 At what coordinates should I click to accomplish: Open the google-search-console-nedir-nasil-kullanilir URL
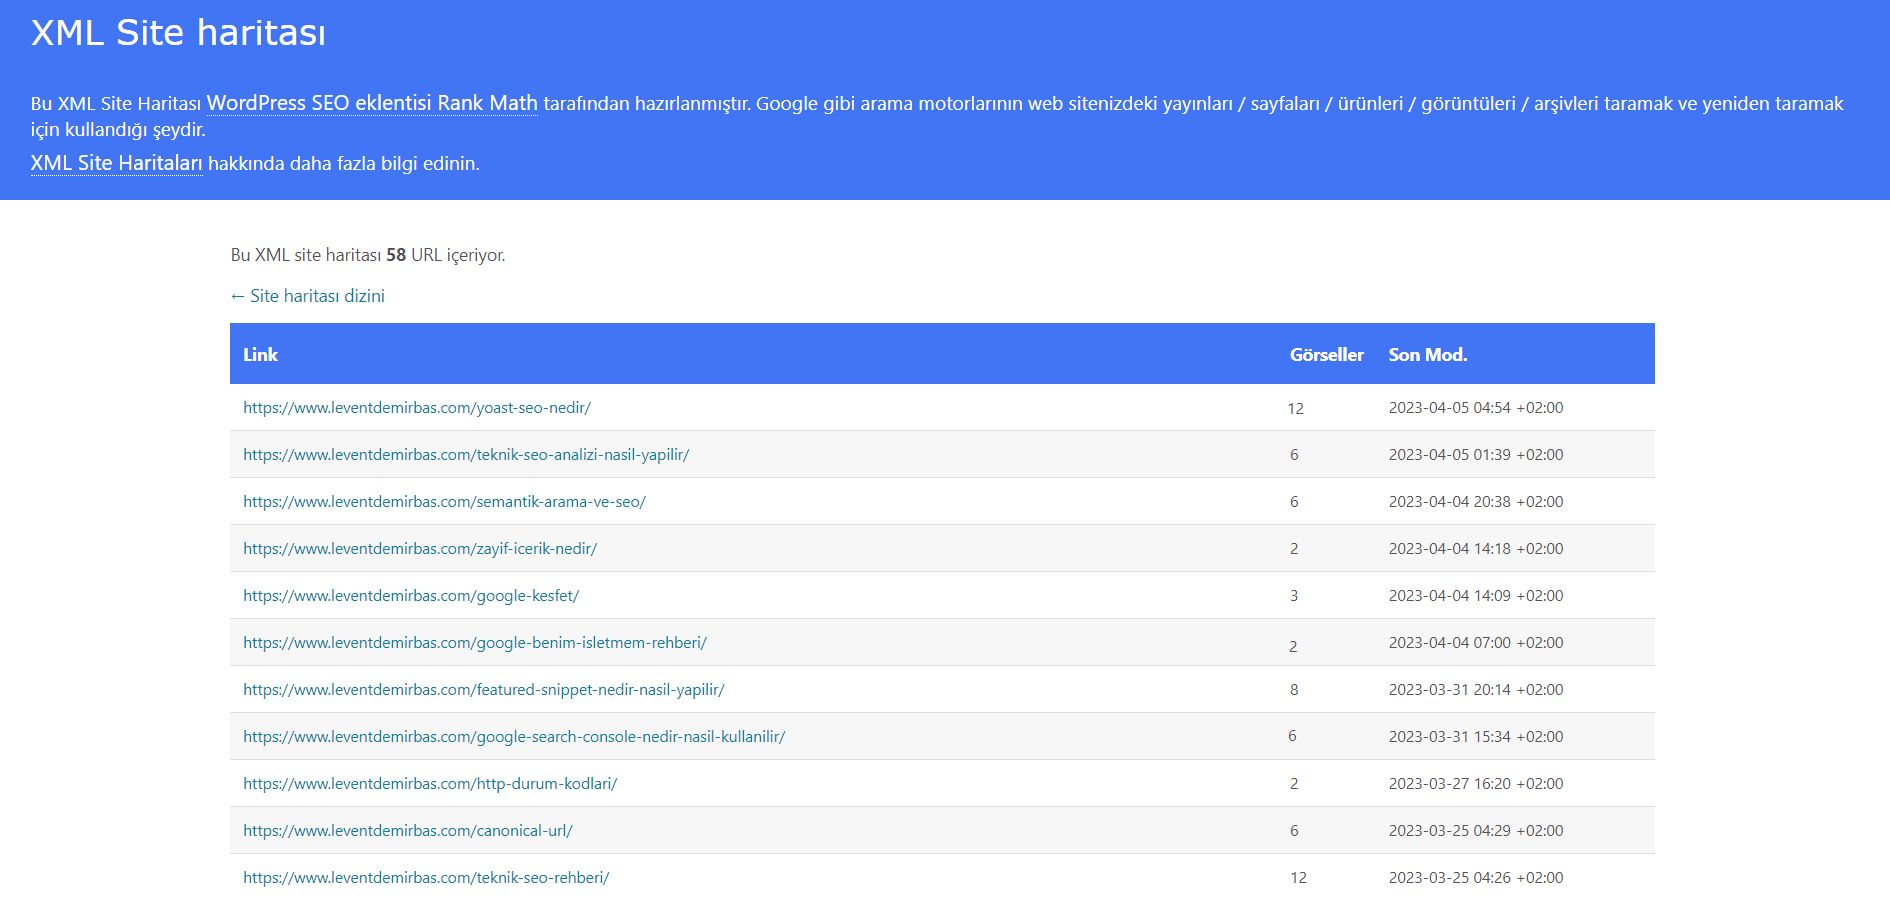click(514, 737)
